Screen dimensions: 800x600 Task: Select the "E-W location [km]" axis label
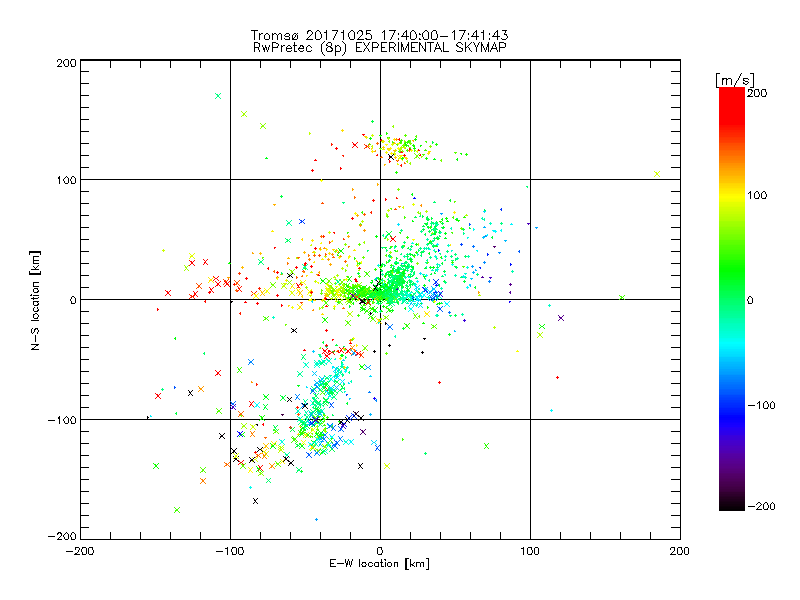click(379, 564)
